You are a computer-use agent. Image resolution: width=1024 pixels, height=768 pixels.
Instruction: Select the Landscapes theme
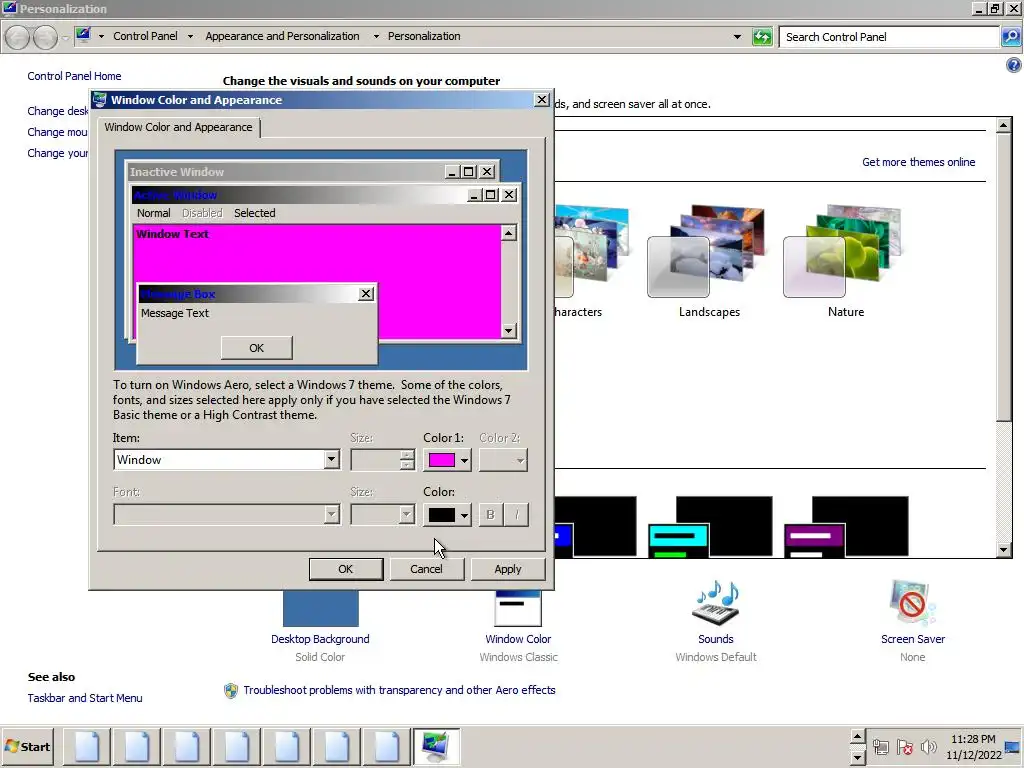(709, 261)
